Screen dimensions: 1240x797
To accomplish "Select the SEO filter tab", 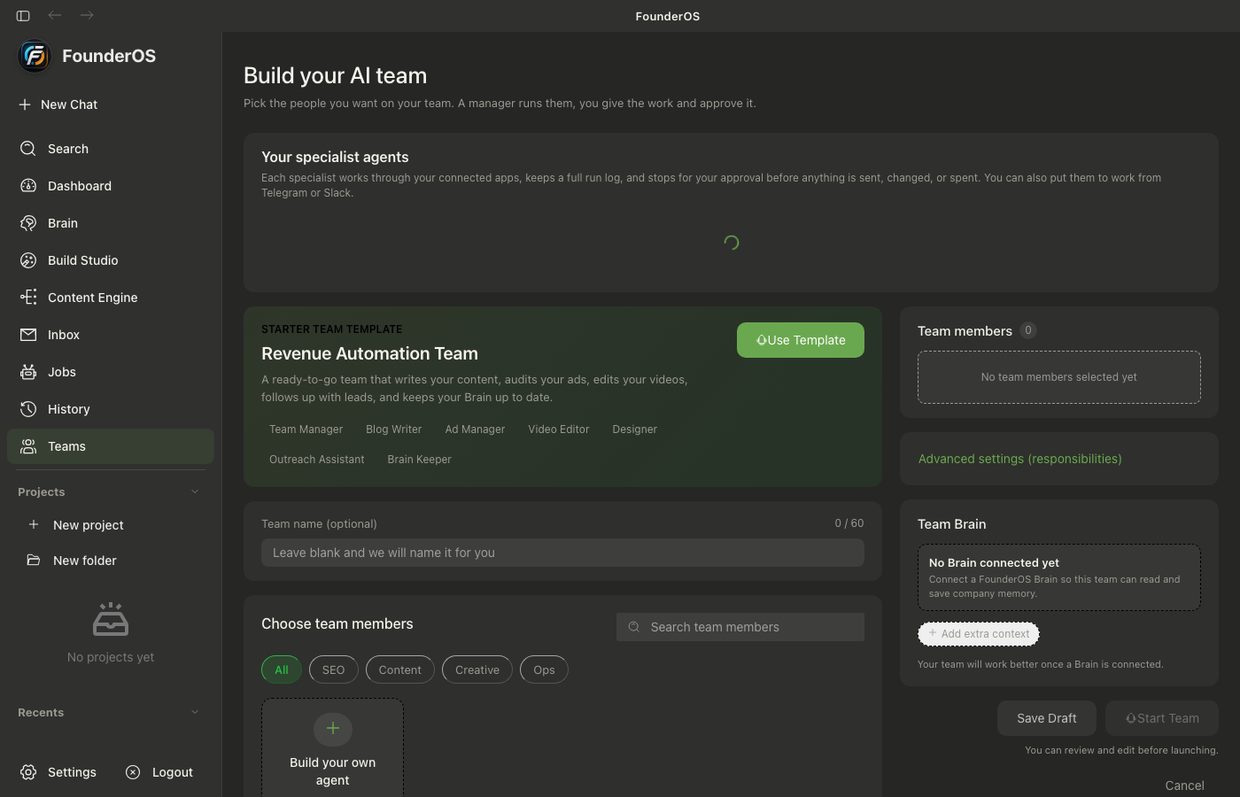I will [x=333, y=670].
